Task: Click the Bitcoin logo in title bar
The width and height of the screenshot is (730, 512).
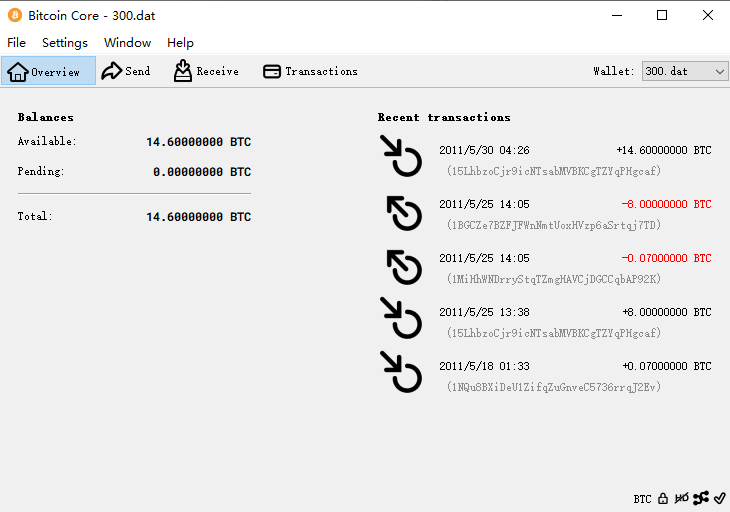Action: coord(15,15)
